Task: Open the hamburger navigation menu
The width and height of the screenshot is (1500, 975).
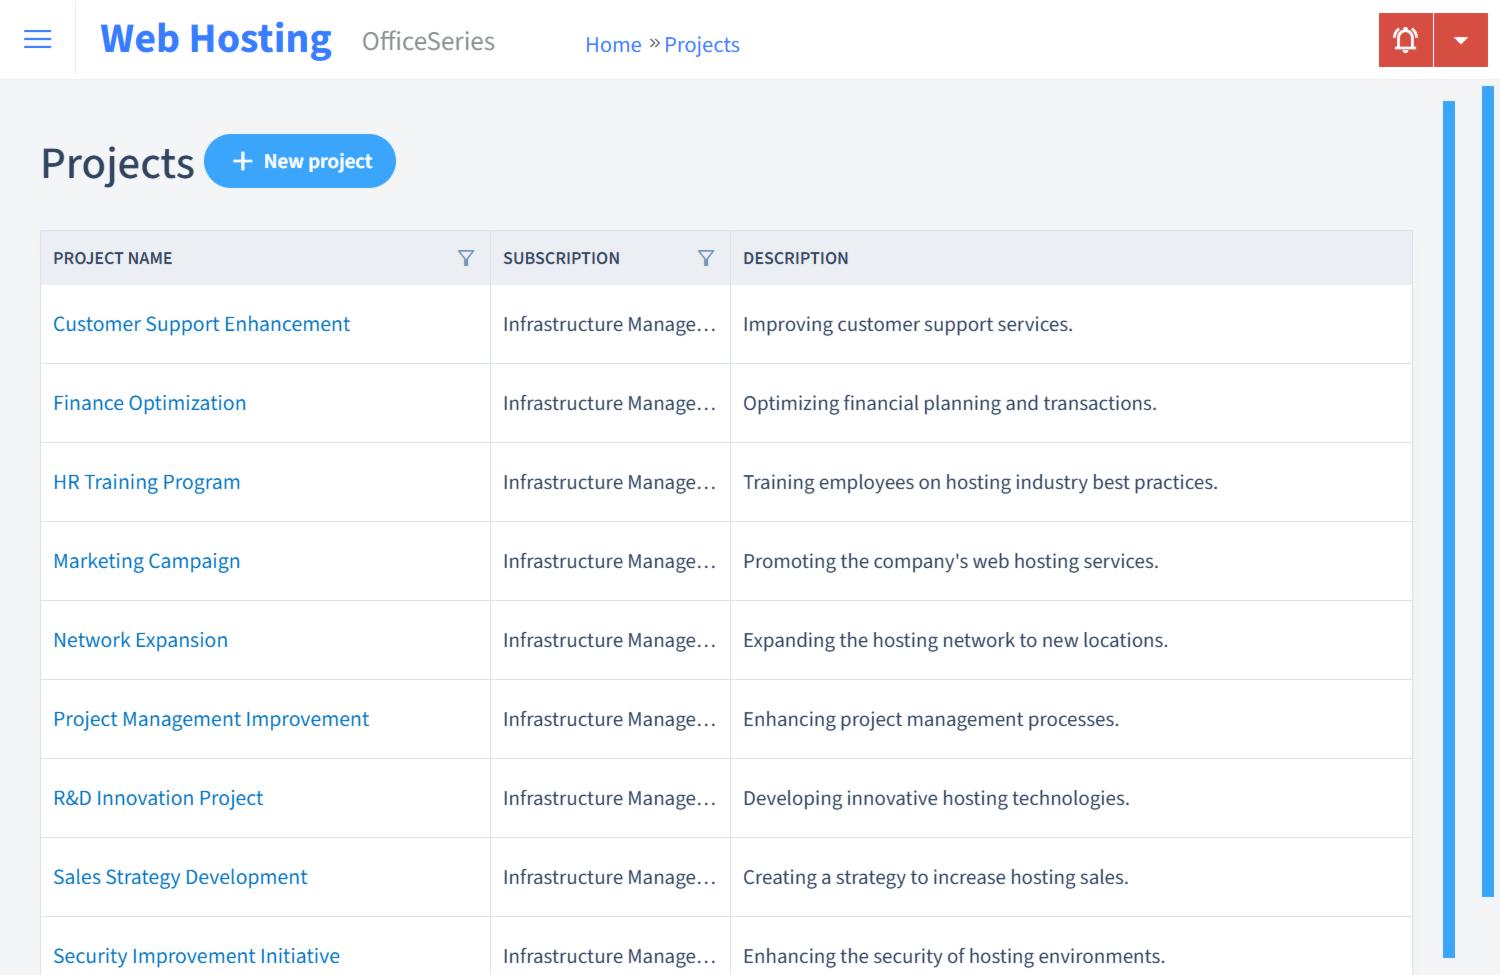Action: (x=37, y=39)
